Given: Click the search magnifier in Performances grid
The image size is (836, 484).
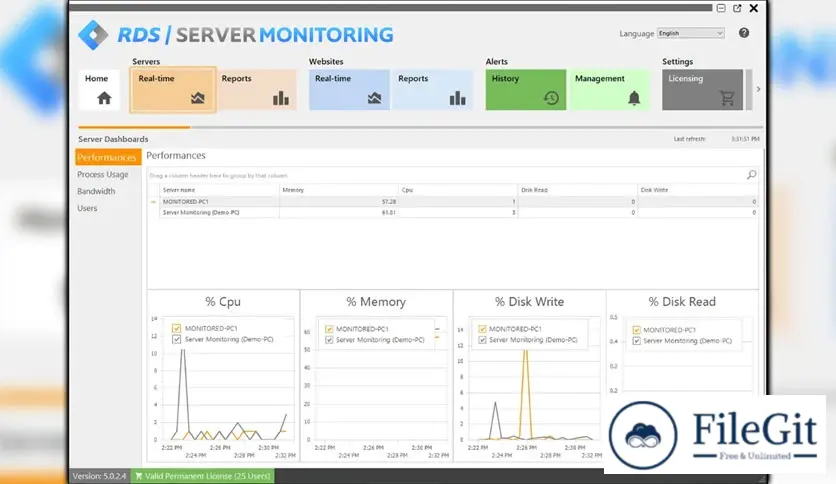Looking at the screenshot, I should [x=751, y=175].
